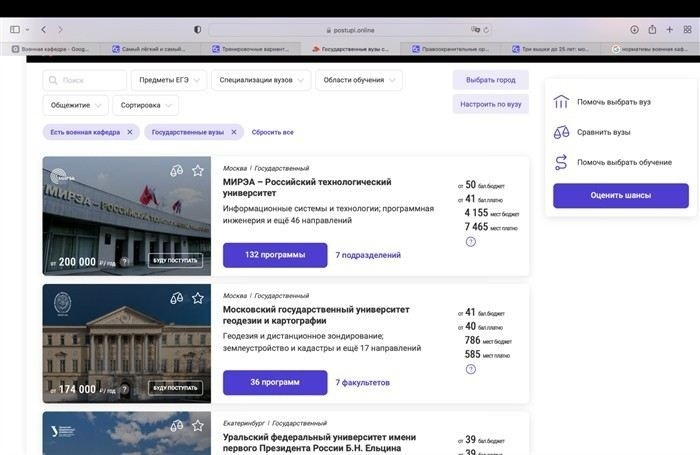
Task: Click price help icon on МИРЭА photo
Action: [x=125, y=262]
